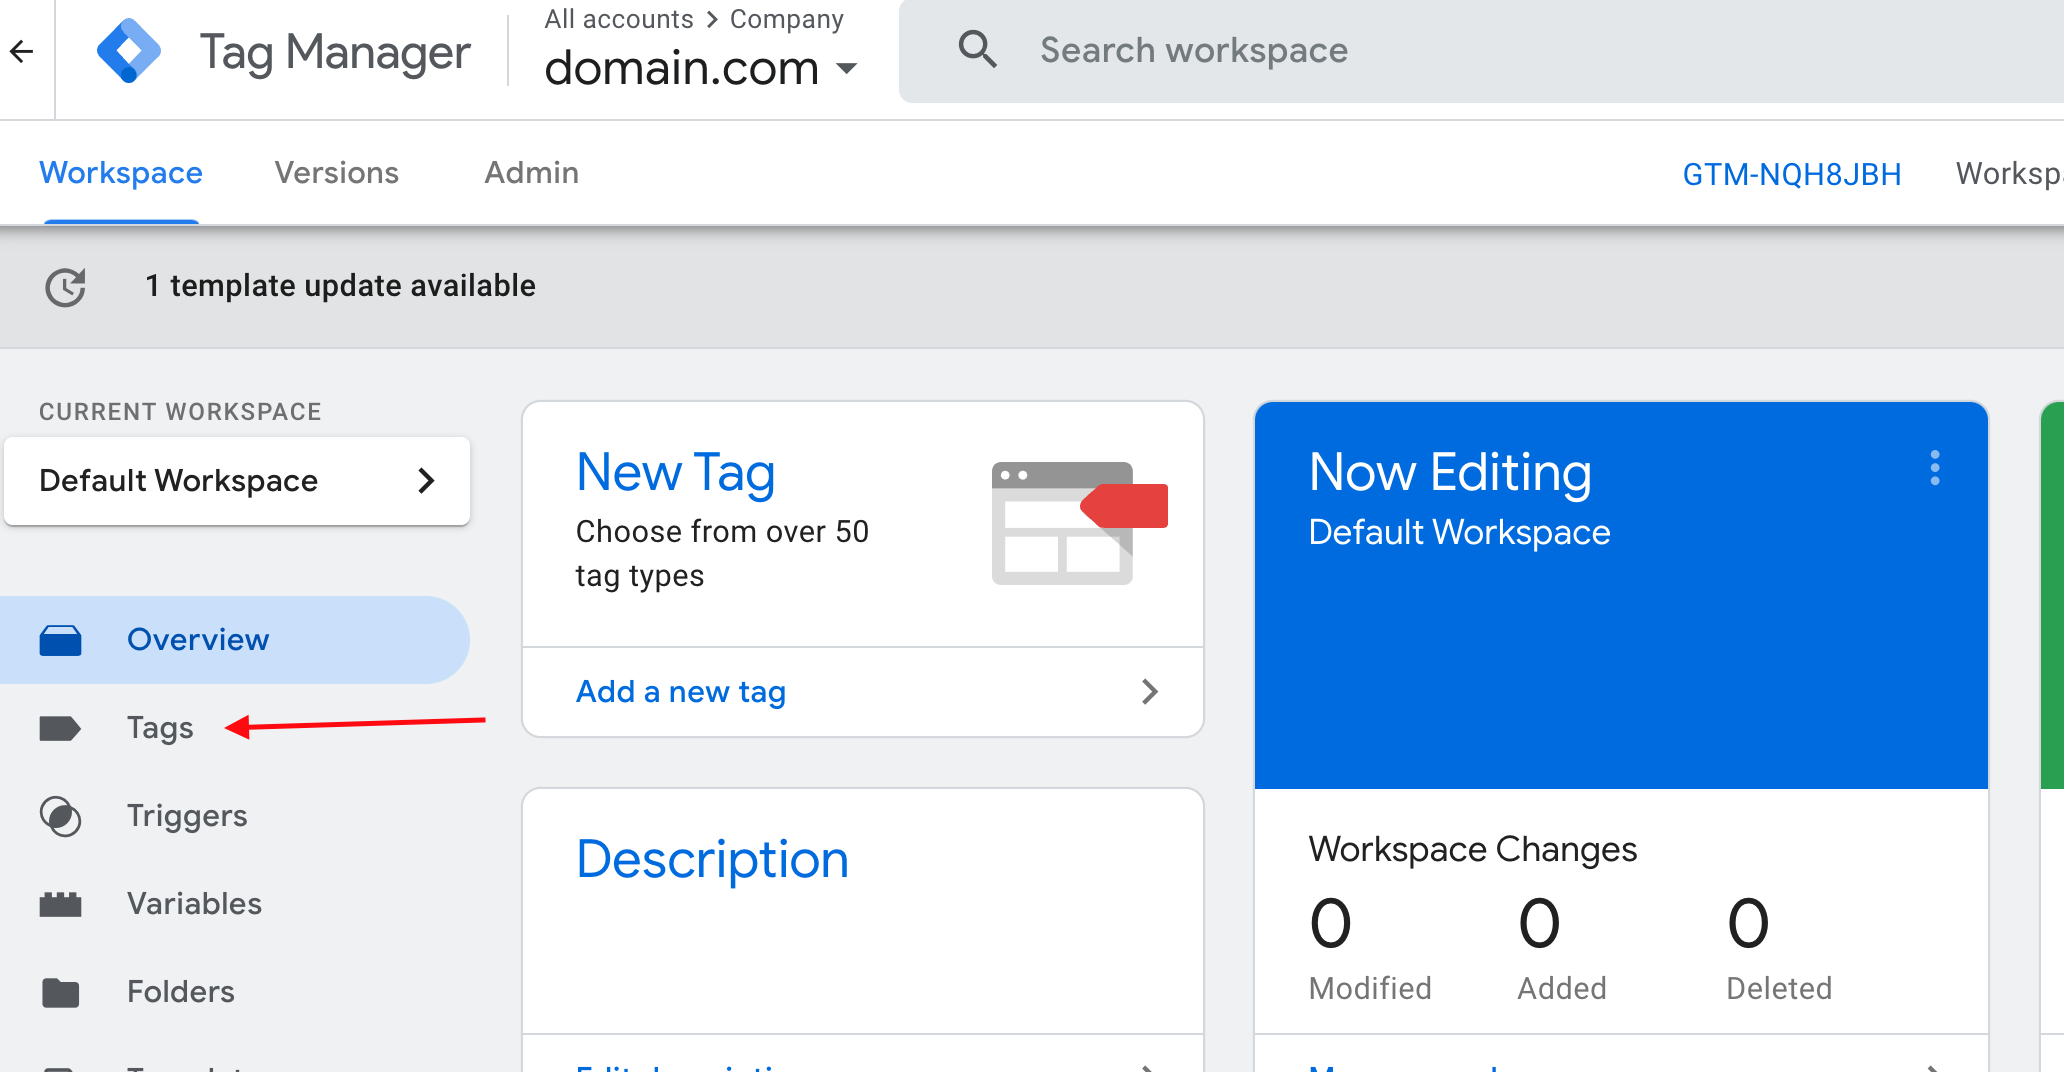Click the Choose from over 50 tag types text
The image size is (2064, 1072).
tap(722, 554)
